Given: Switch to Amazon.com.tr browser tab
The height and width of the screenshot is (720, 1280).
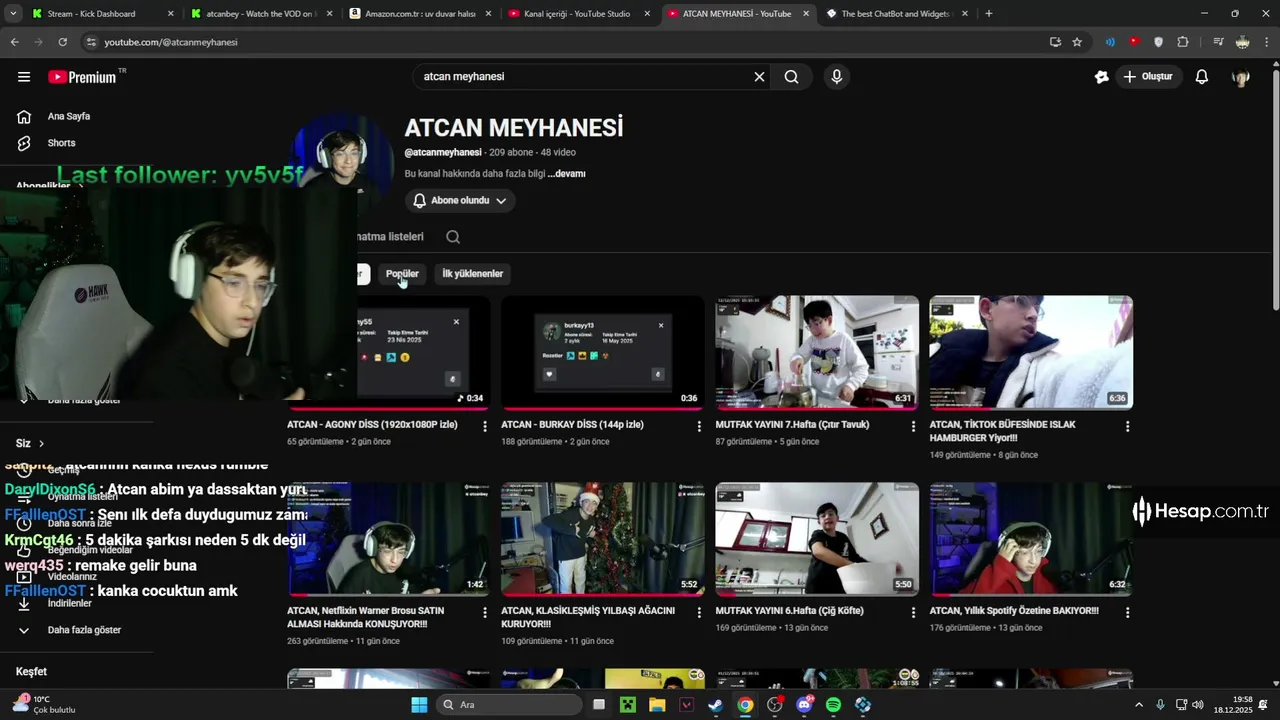Looking at the screenshot, I should point(420,14).
